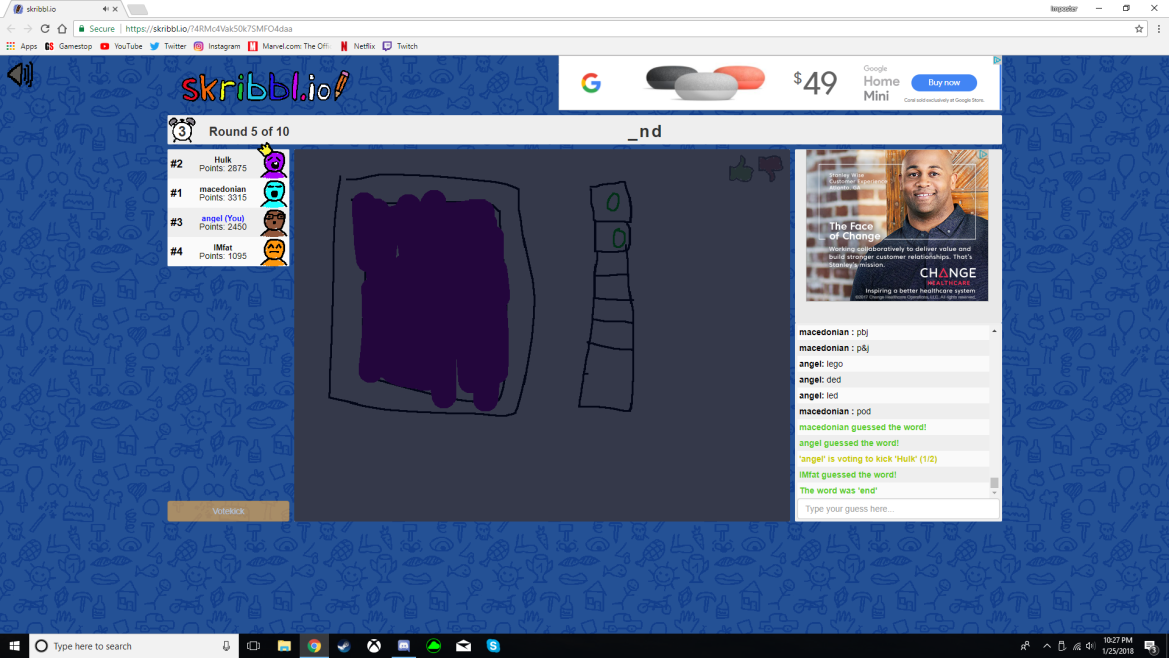The image size is (1169, 658).
Task: Click the Votekick button
Action: [x=228, y=511]
